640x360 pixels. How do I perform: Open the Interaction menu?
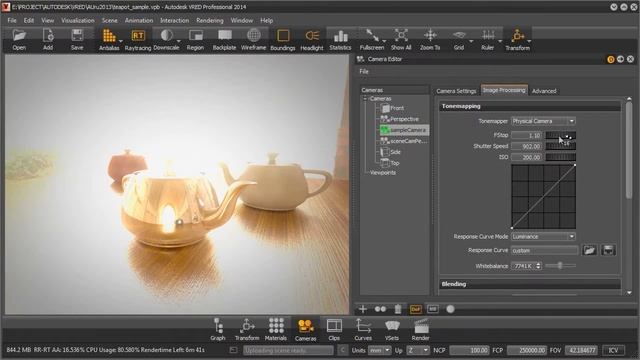coord(174,20)
